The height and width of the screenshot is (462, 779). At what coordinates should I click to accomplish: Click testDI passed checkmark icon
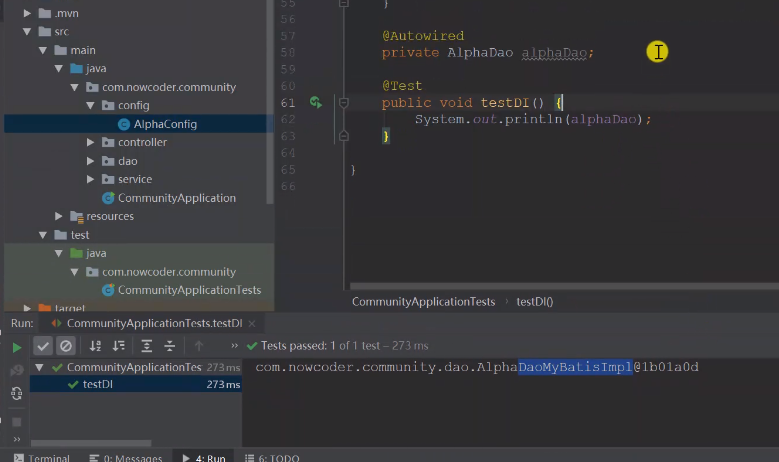tap(73, 385)
